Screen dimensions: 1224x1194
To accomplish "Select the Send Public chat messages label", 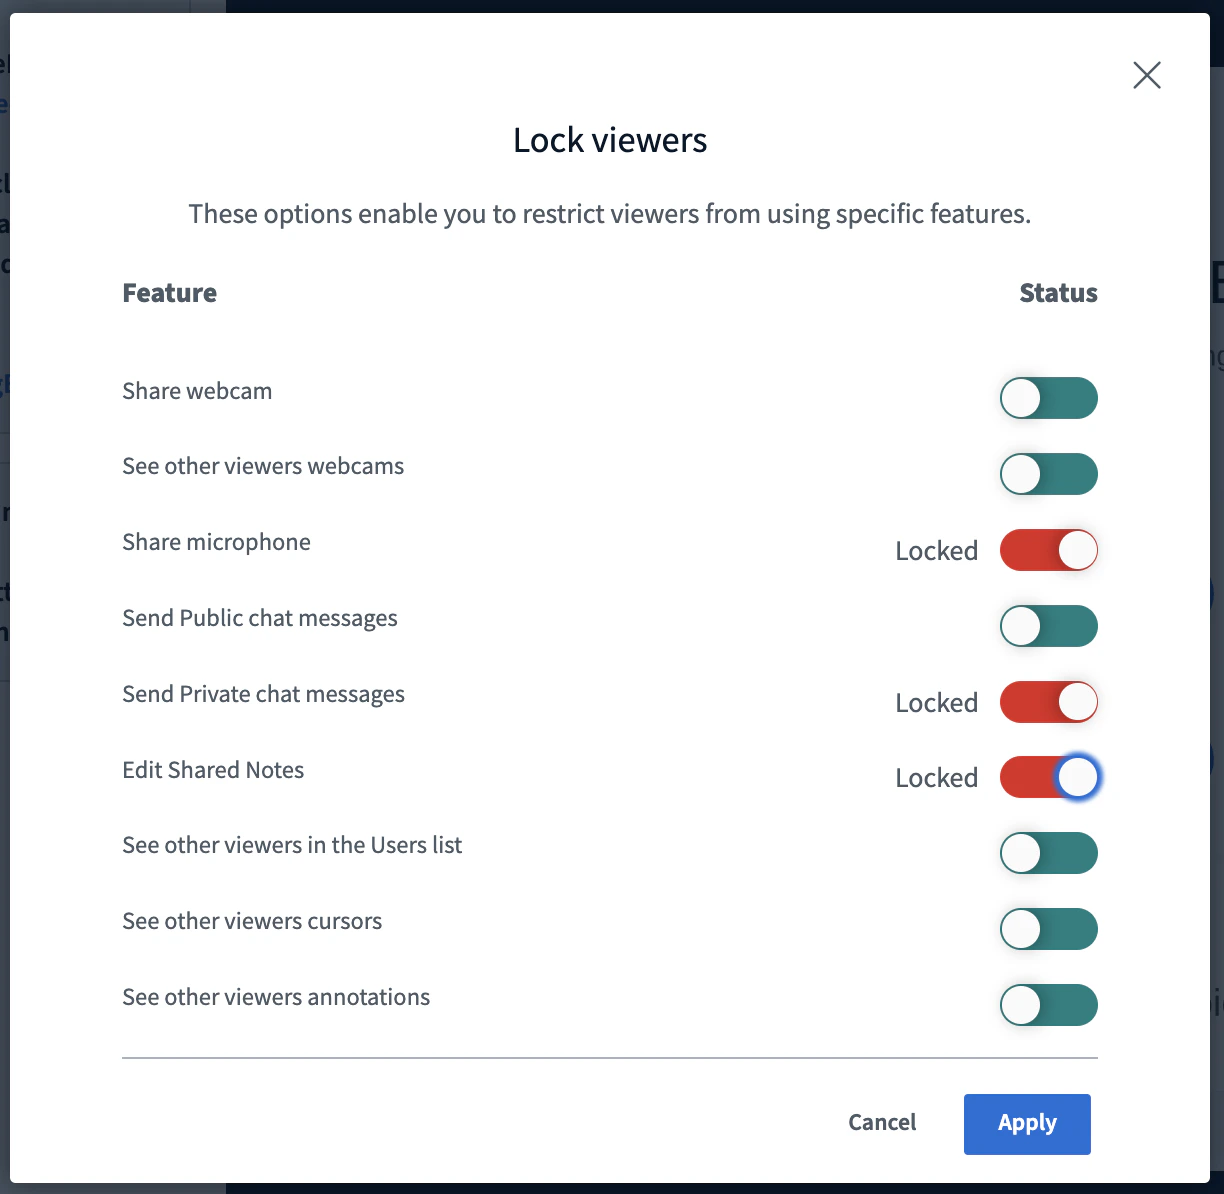I will (260, 618).
